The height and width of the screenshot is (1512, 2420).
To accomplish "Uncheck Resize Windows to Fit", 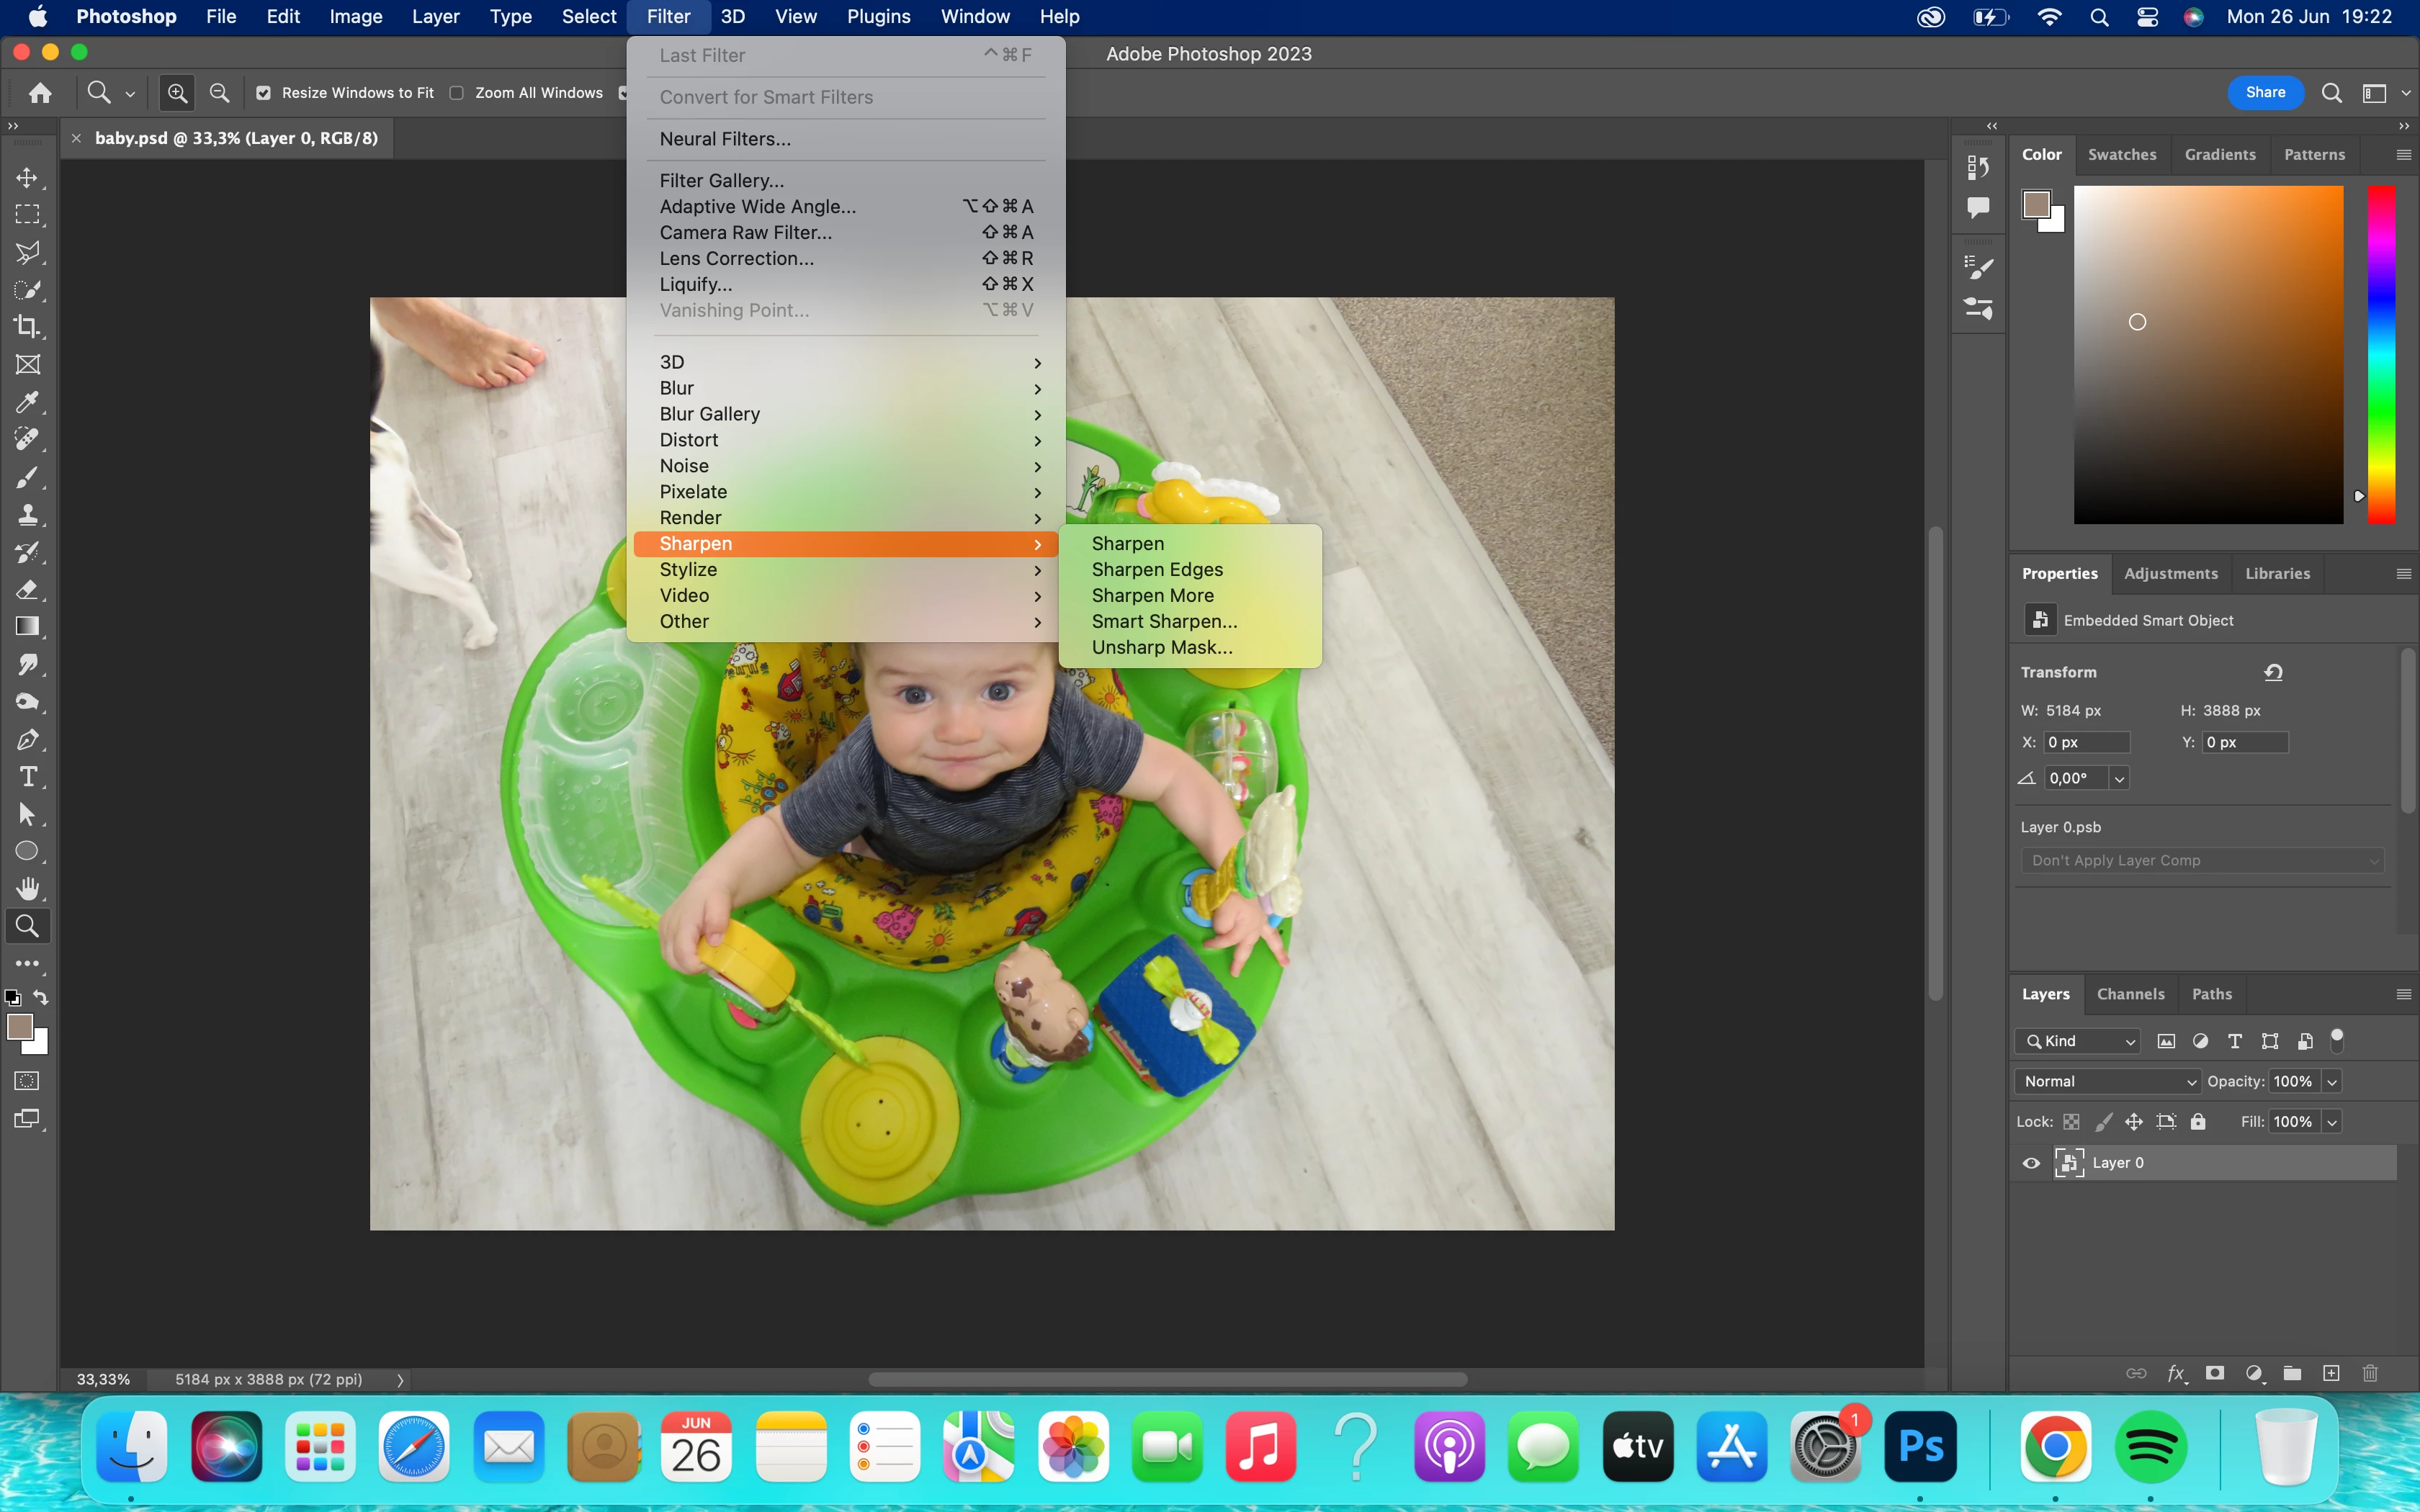I will (264, 93).
